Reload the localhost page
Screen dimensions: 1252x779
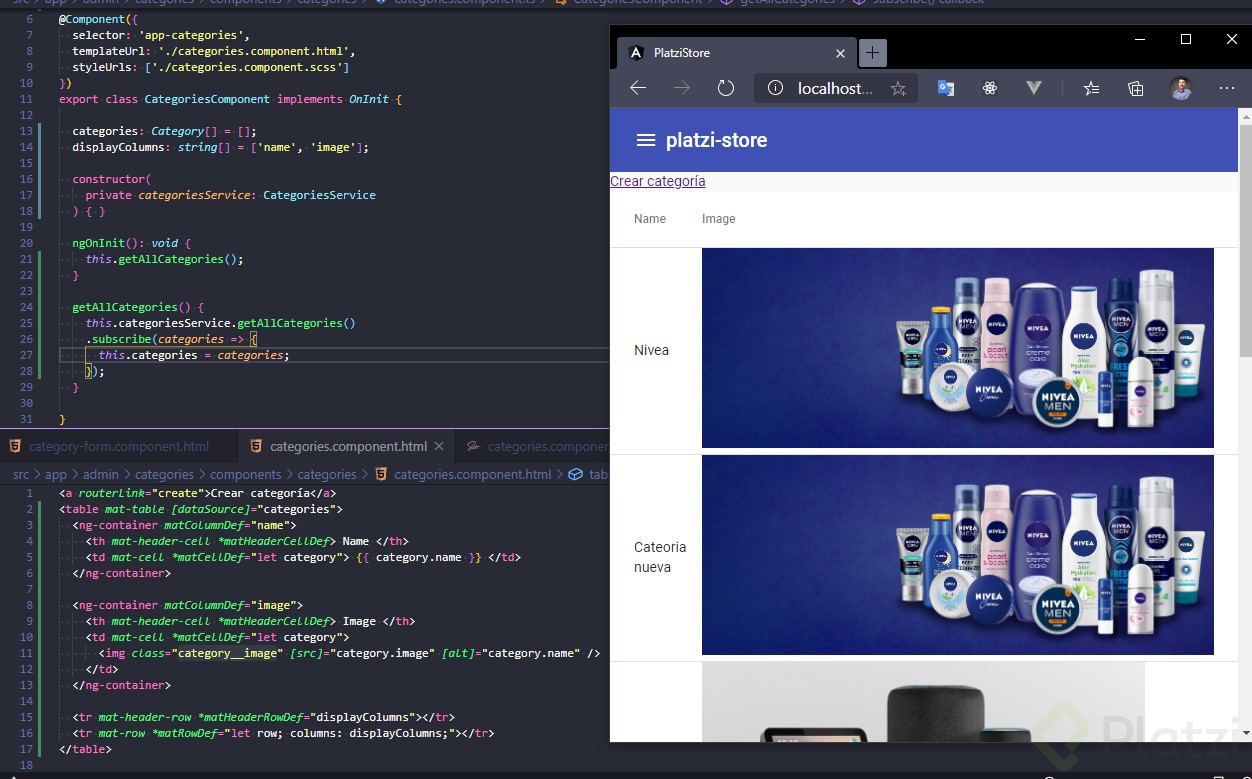(726, 88)
